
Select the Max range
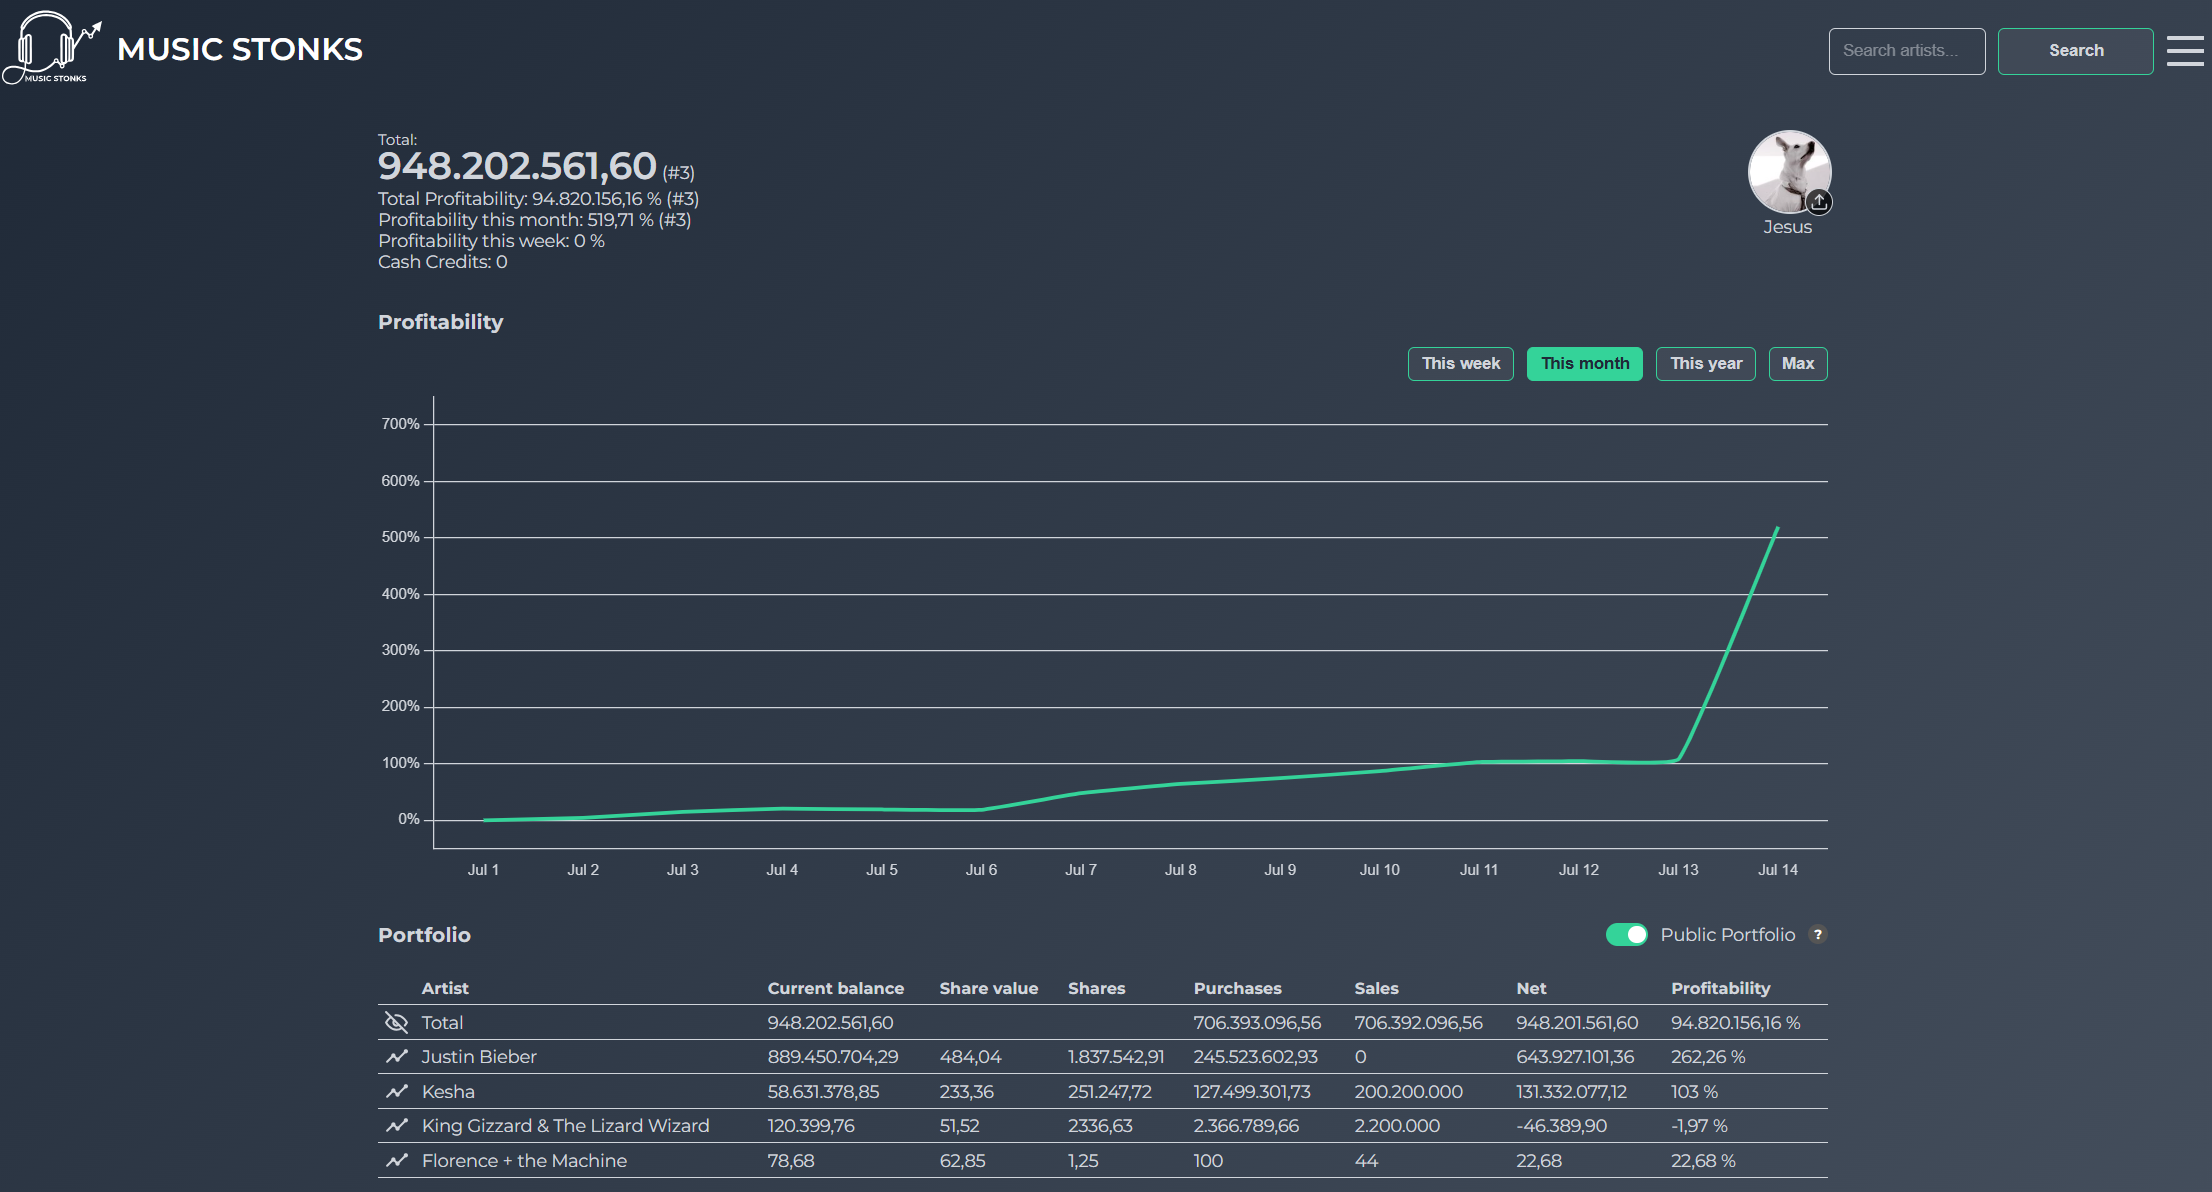[1798, 364]
